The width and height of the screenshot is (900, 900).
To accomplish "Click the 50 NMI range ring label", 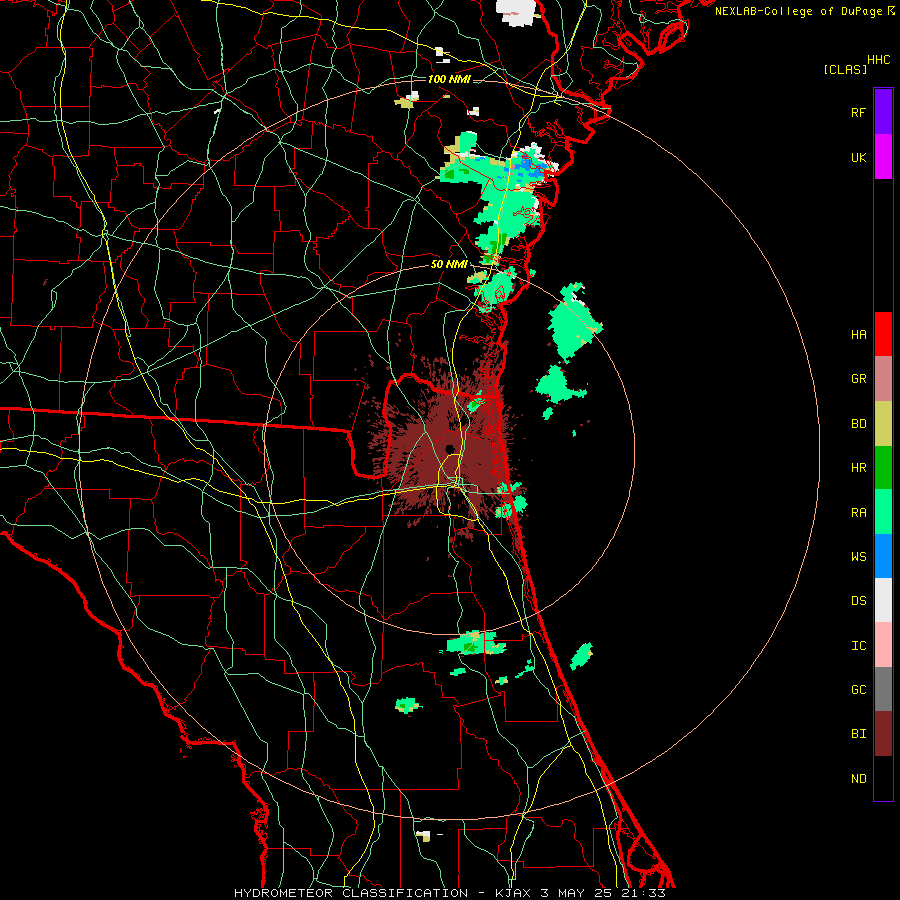I will pos(449,264).
